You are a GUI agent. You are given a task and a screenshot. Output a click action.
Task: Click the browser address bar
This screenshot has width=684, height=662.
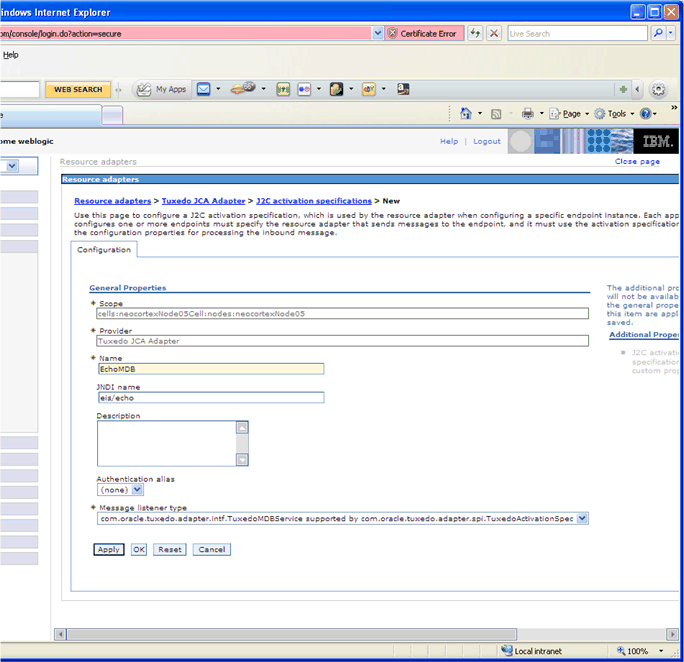pos(185,33)
